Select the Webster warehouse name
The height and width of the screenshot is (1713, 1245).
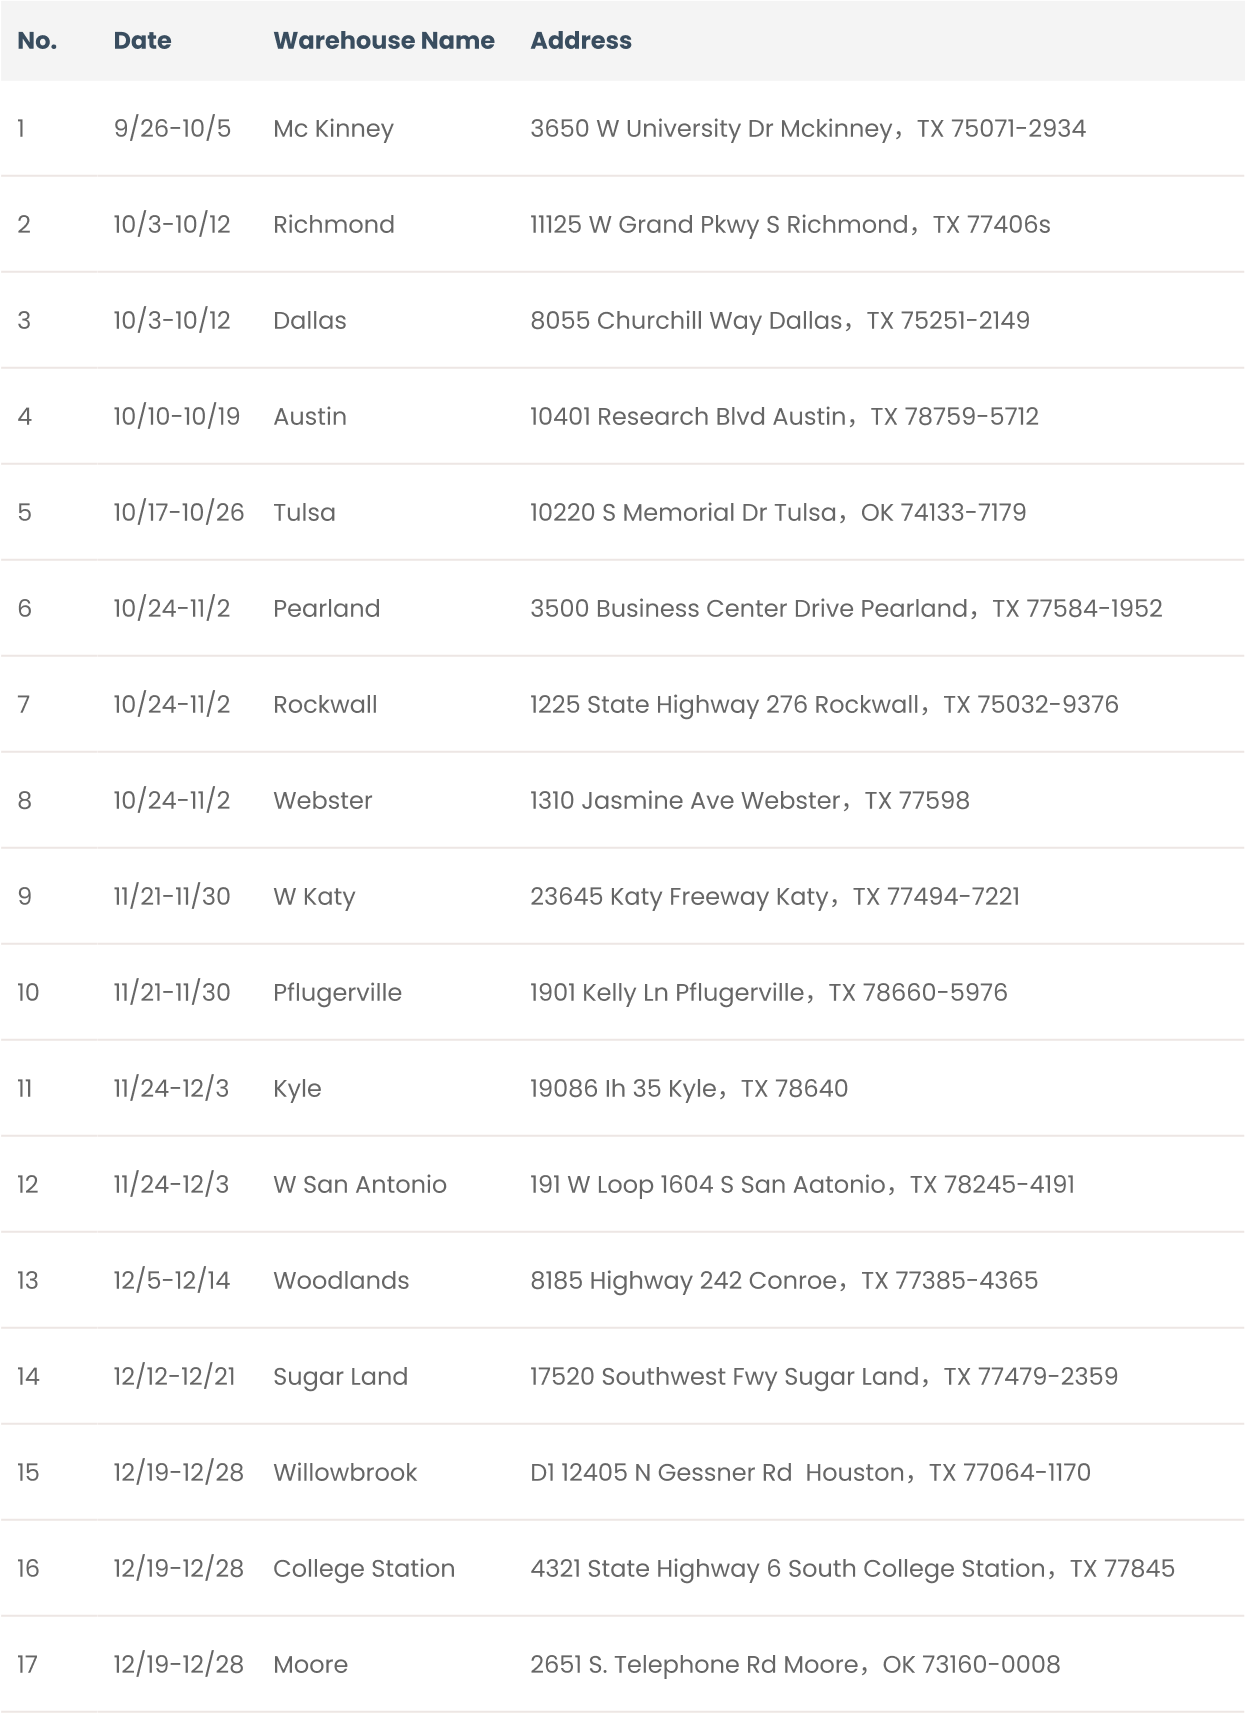(323, 801)
